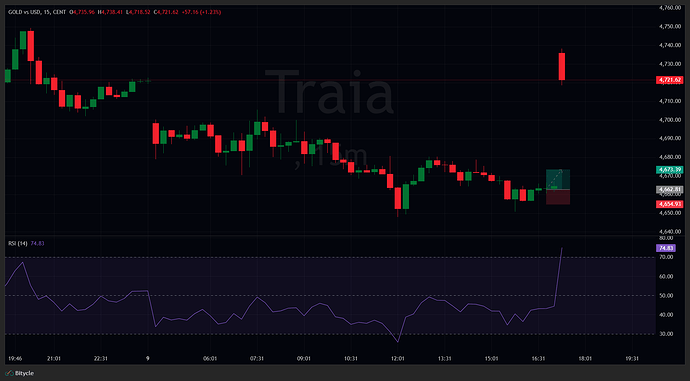Click the 50.00 RSI axis label
The height and width of the screenshot is (381, 690).
667,296
